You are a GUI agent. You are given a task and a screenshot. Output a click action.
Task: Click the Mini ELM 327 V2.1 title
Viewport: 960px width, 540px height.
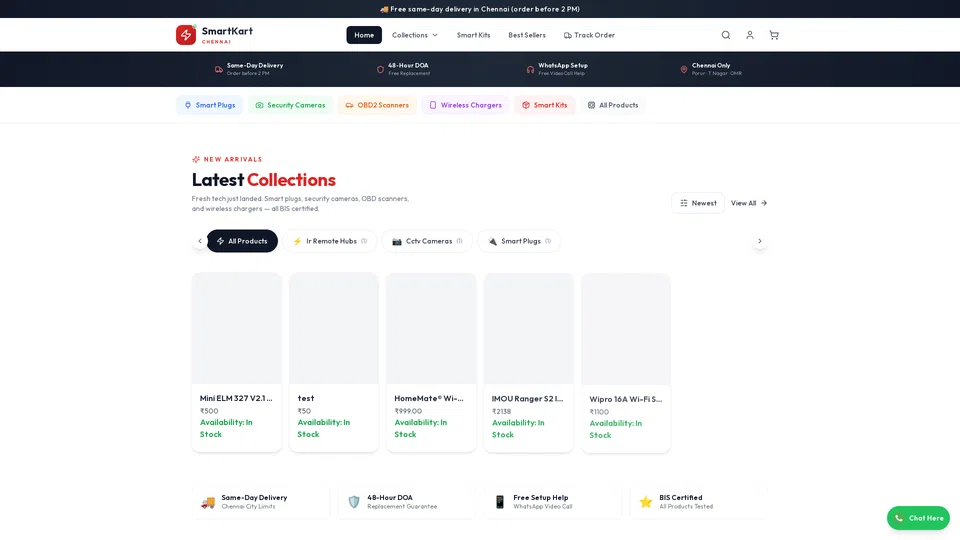(236, 398)
